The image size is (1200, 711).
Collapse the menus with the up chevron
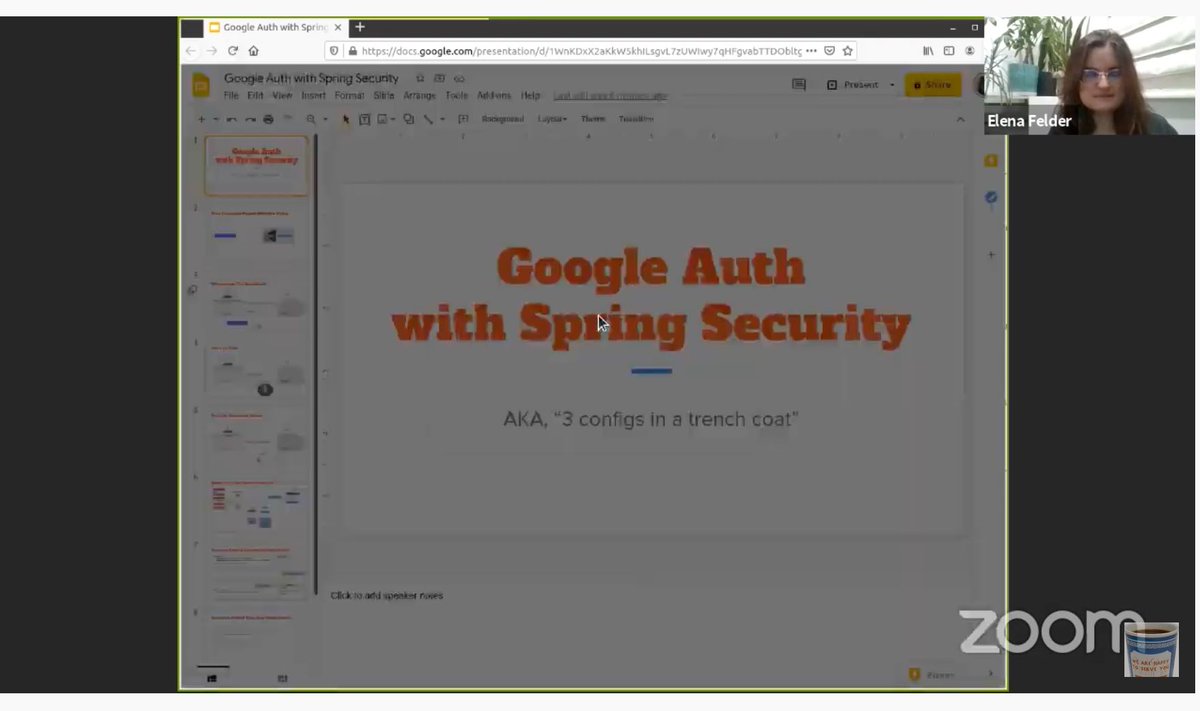click(961, 119)
